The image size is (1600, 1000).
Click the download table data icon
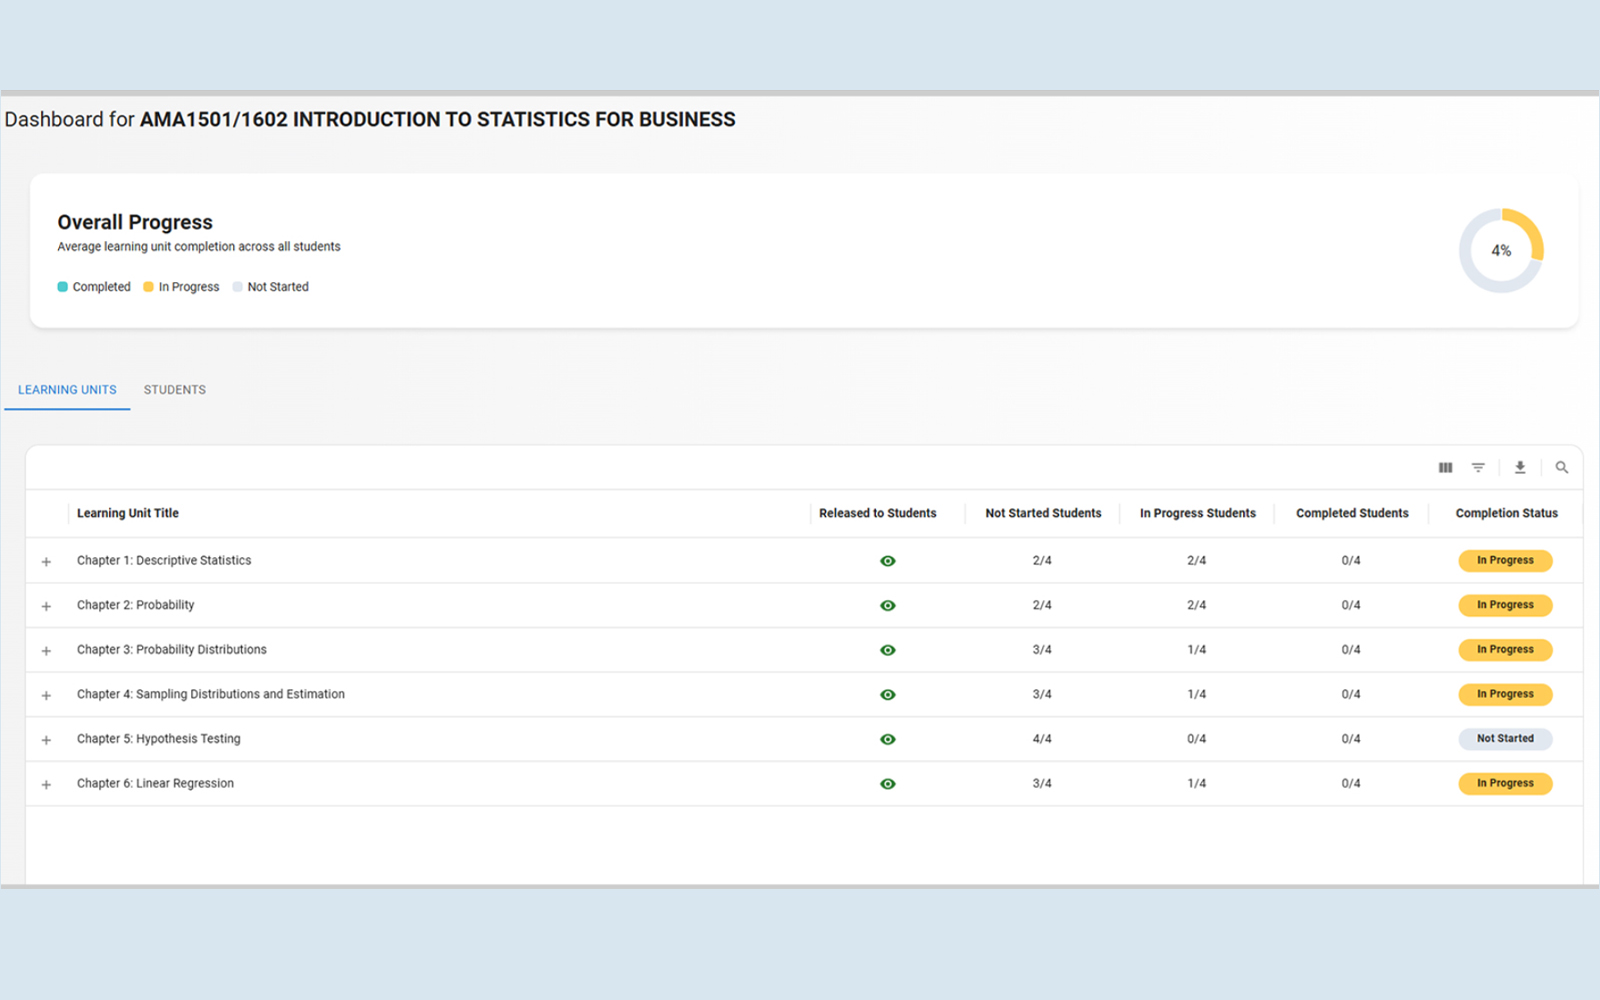pyautogui.click(x=1520, y=467)
